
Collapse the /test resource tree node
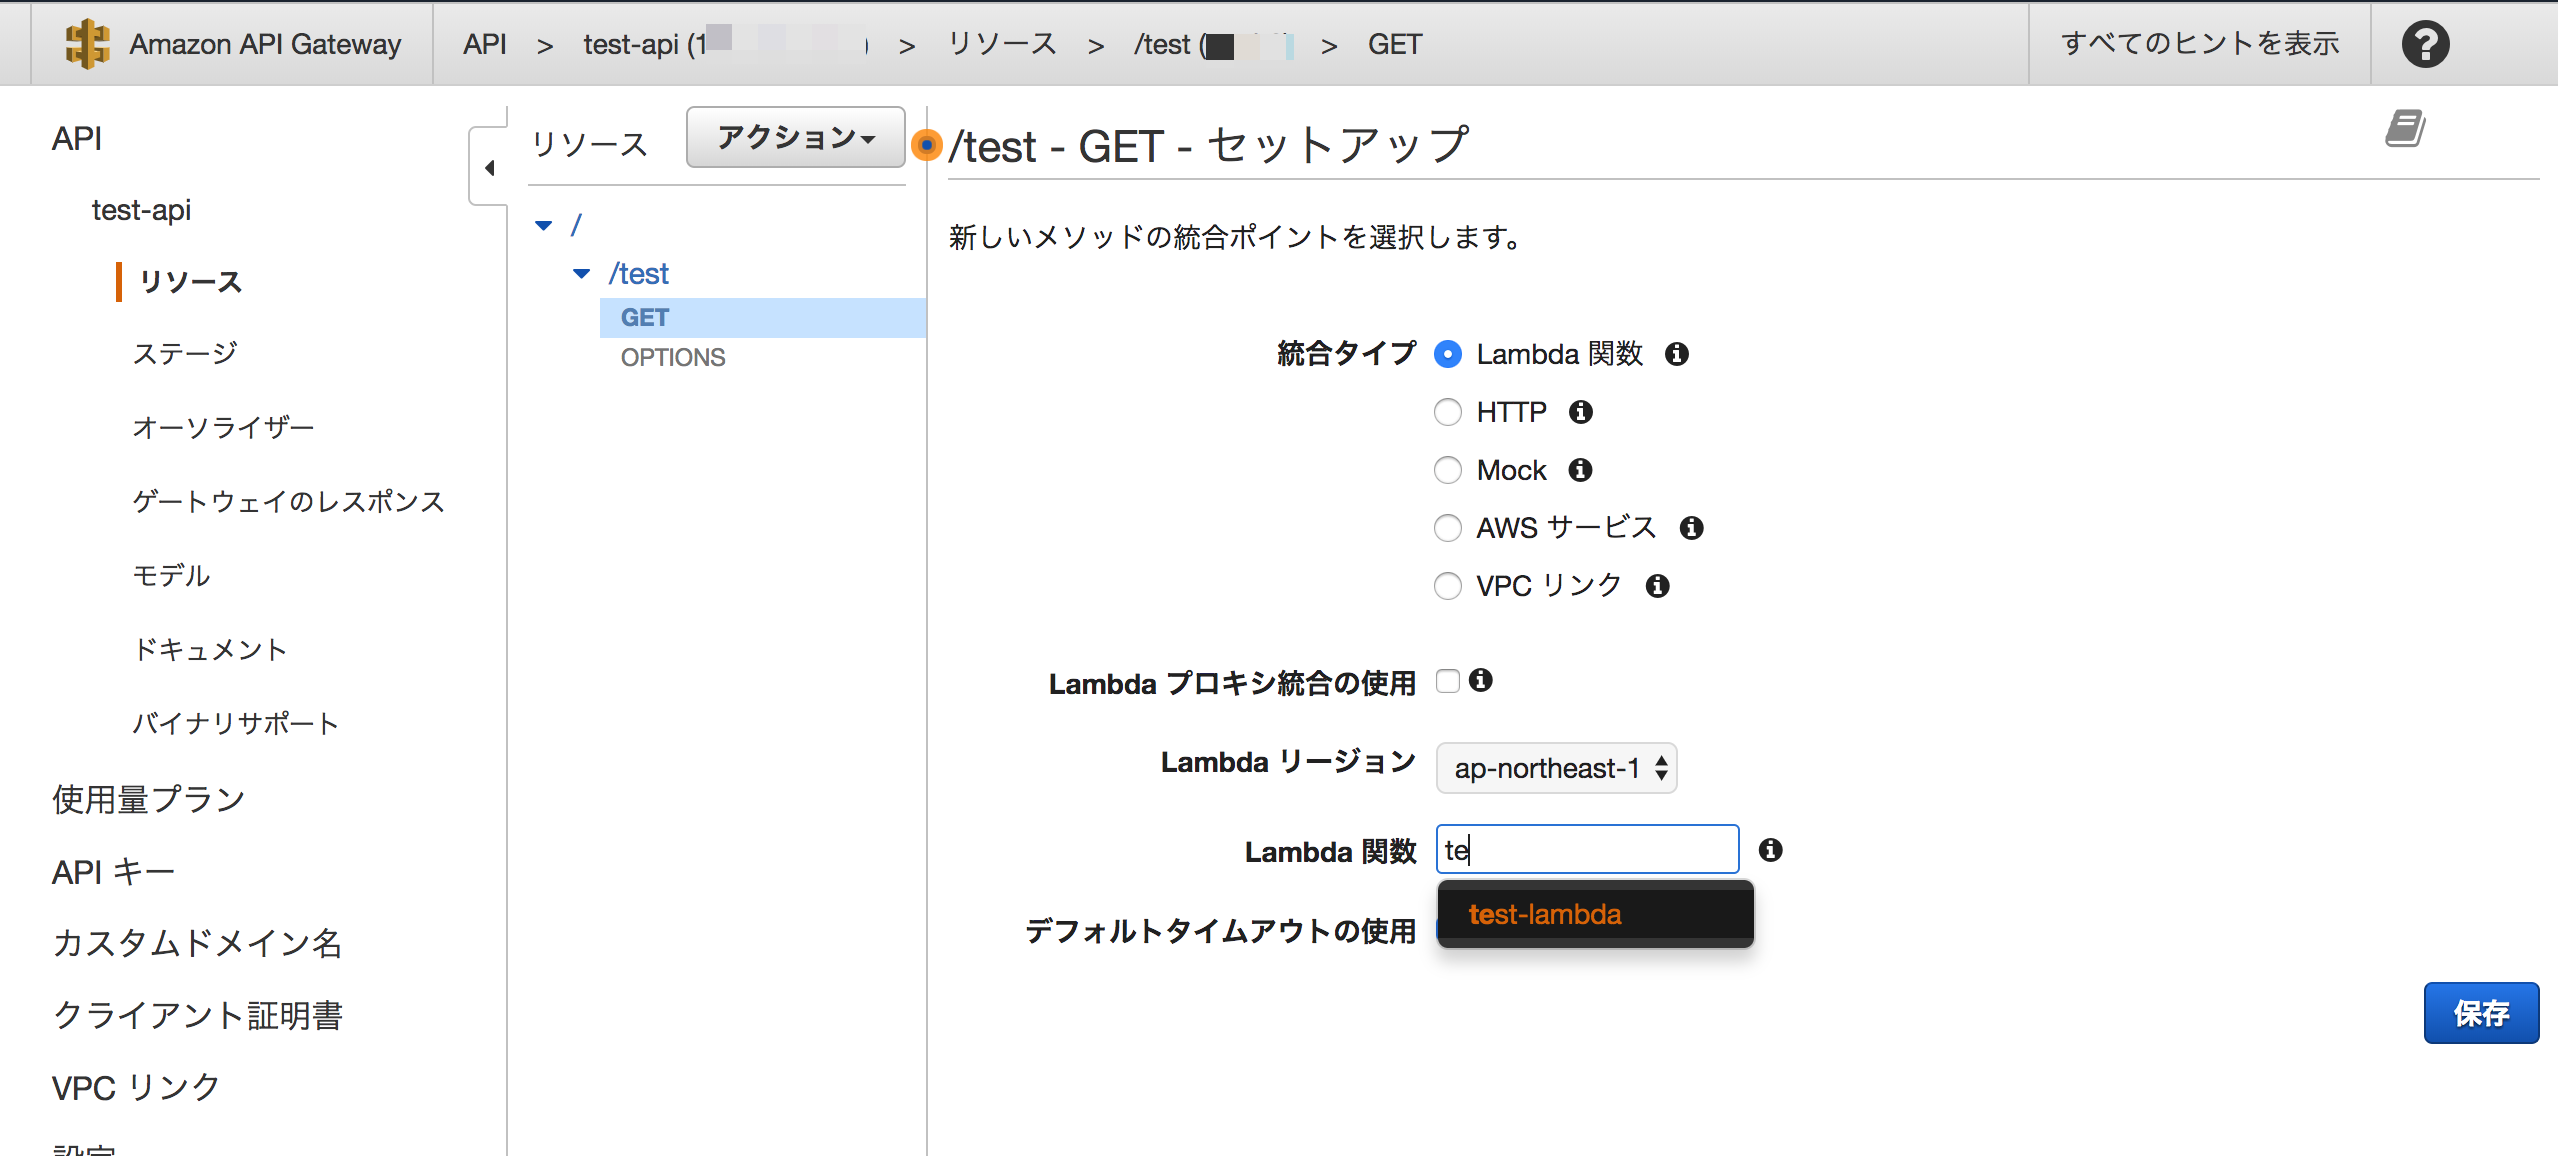pyautogui.click(x=581, y=273)
